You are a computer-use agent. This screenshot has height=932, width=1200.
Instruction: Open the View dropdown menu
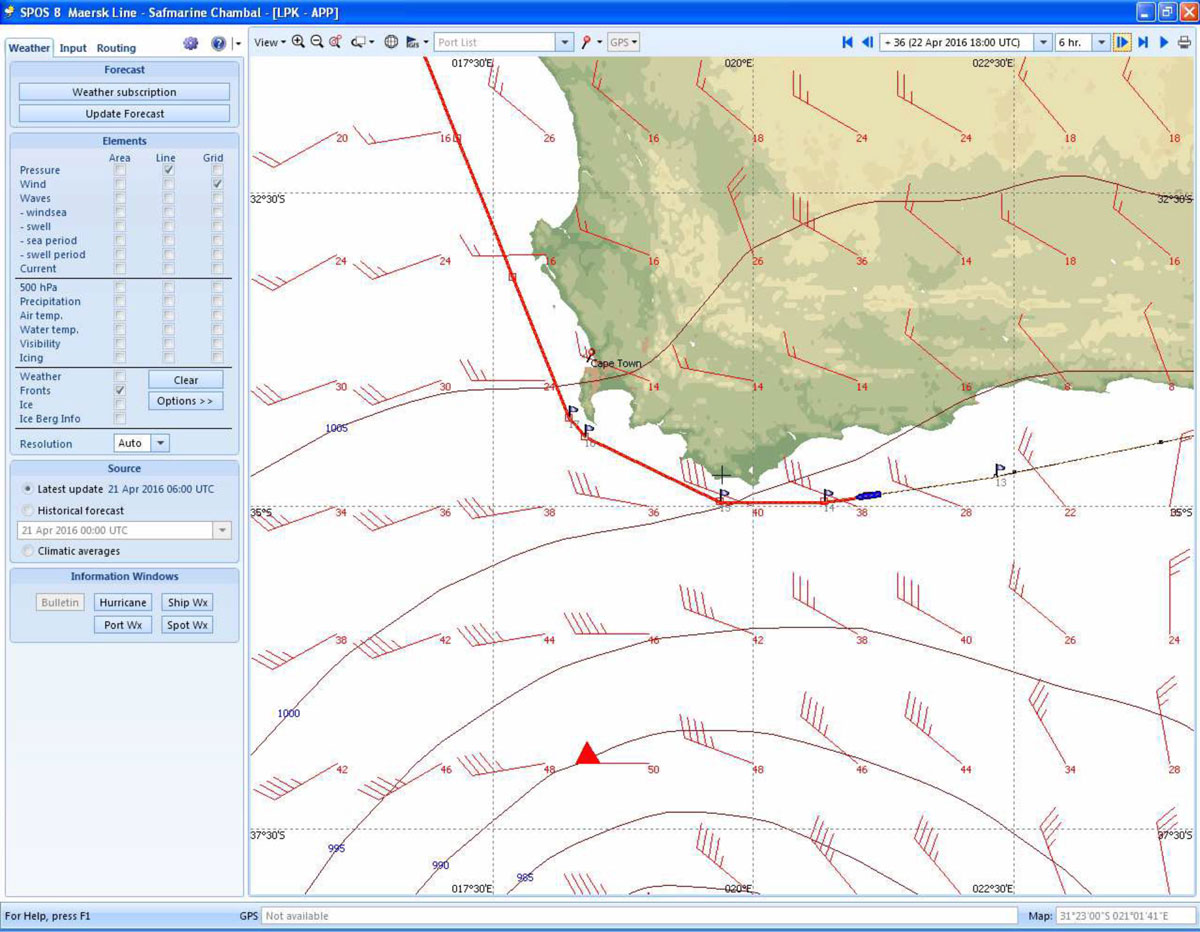(x=269, y=42)
